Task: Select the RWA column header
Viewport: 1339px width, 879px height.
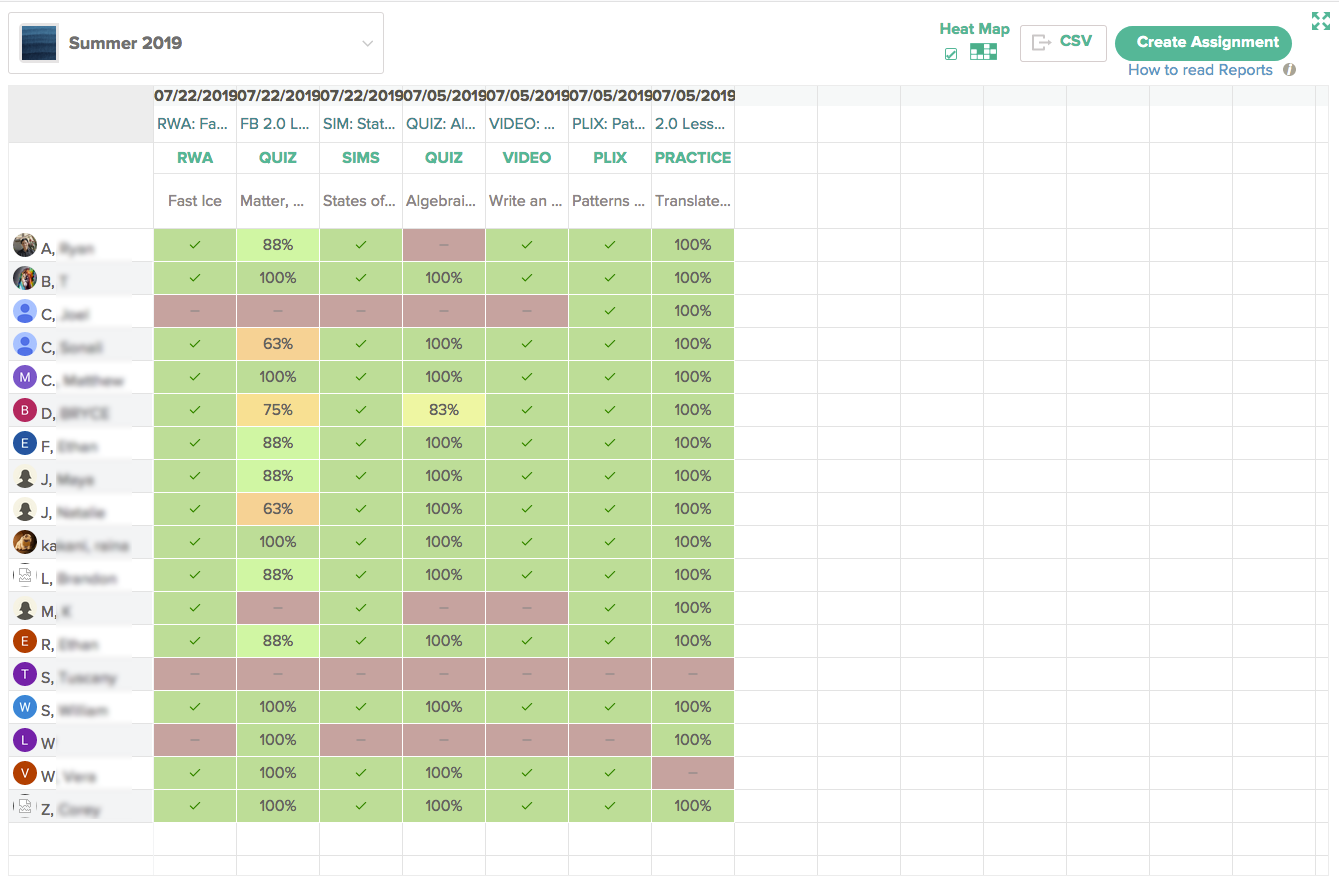Action: (x=195, y=158)
